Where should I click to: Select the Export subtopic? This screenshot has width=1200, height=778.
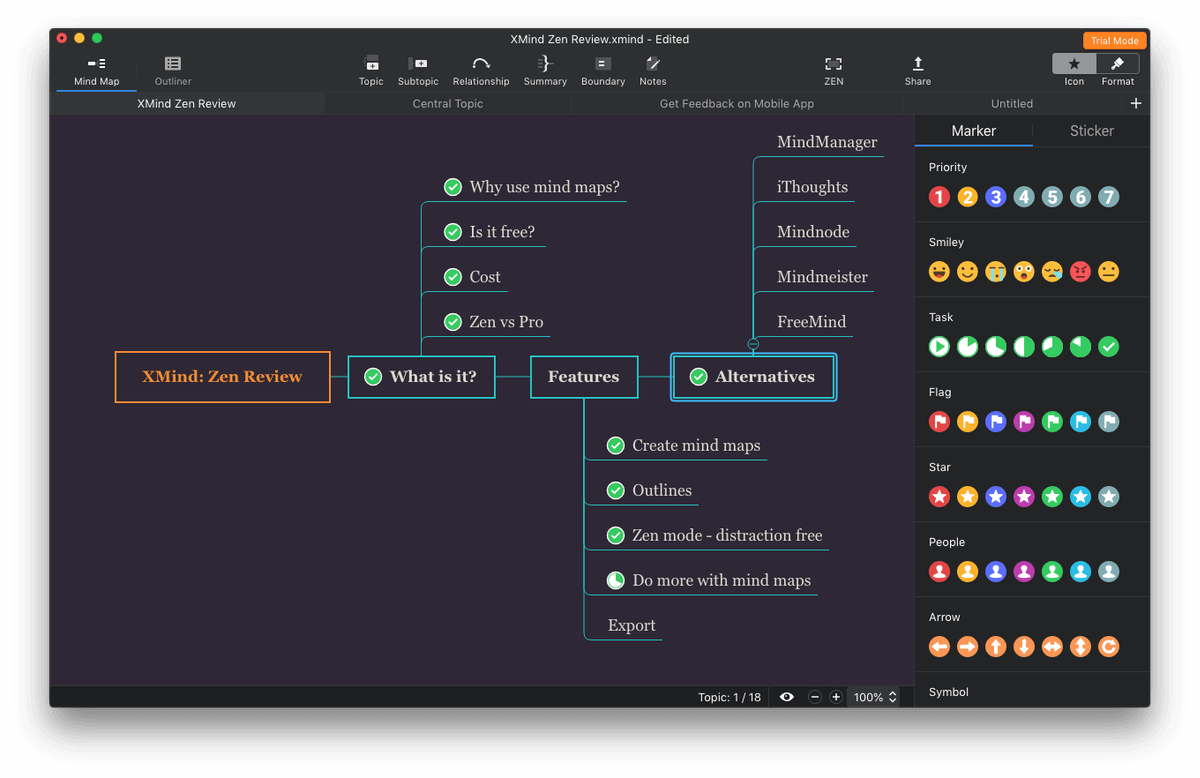[632, 626]
